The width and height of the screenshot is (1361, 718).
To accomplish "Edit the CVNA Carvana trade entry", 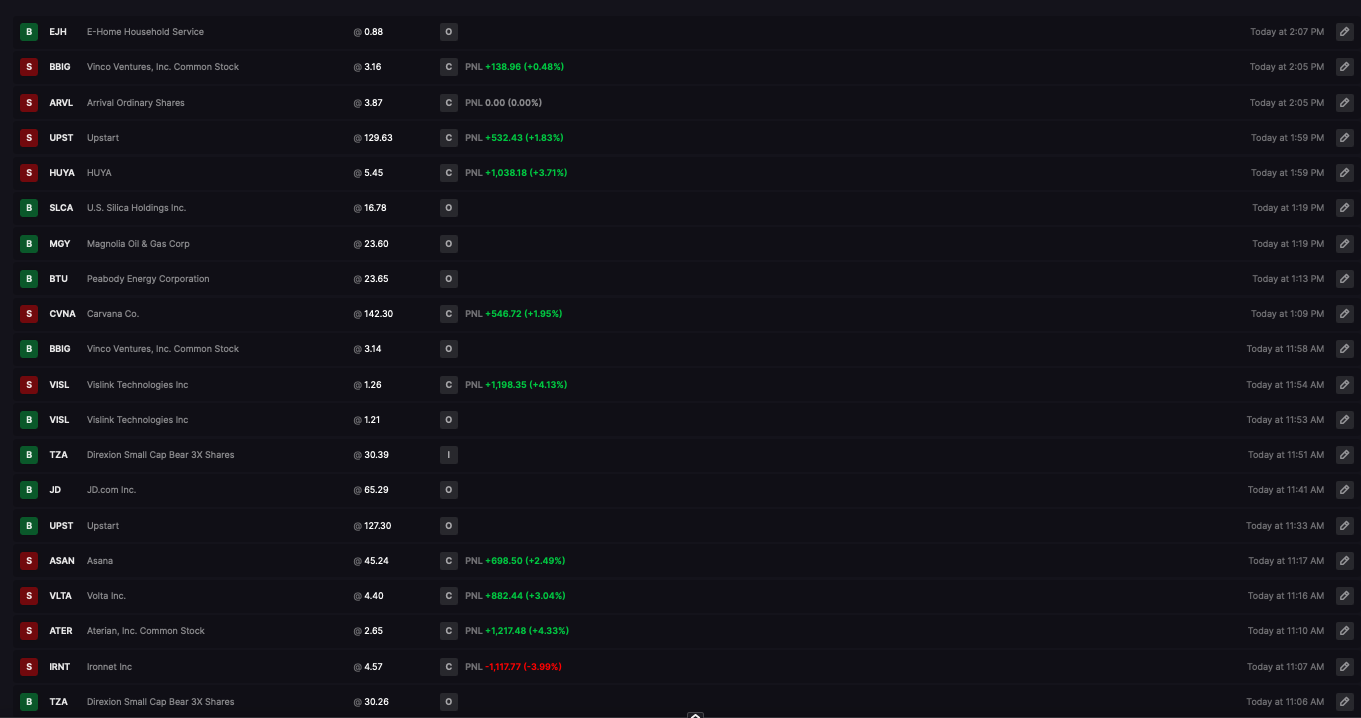I will 1345,314.
